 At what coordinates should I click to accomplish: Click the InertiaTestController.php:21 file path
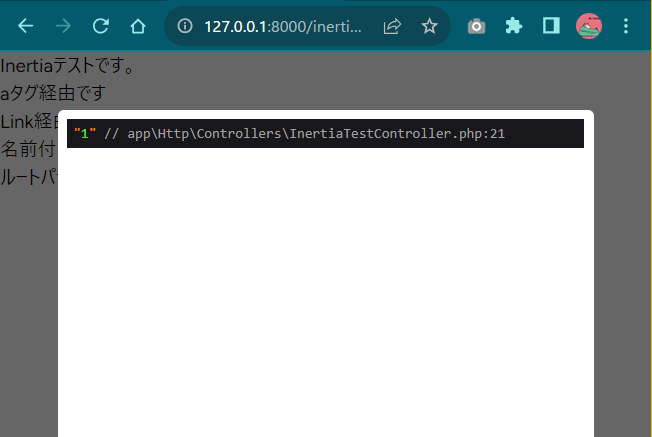pos(316,133)
